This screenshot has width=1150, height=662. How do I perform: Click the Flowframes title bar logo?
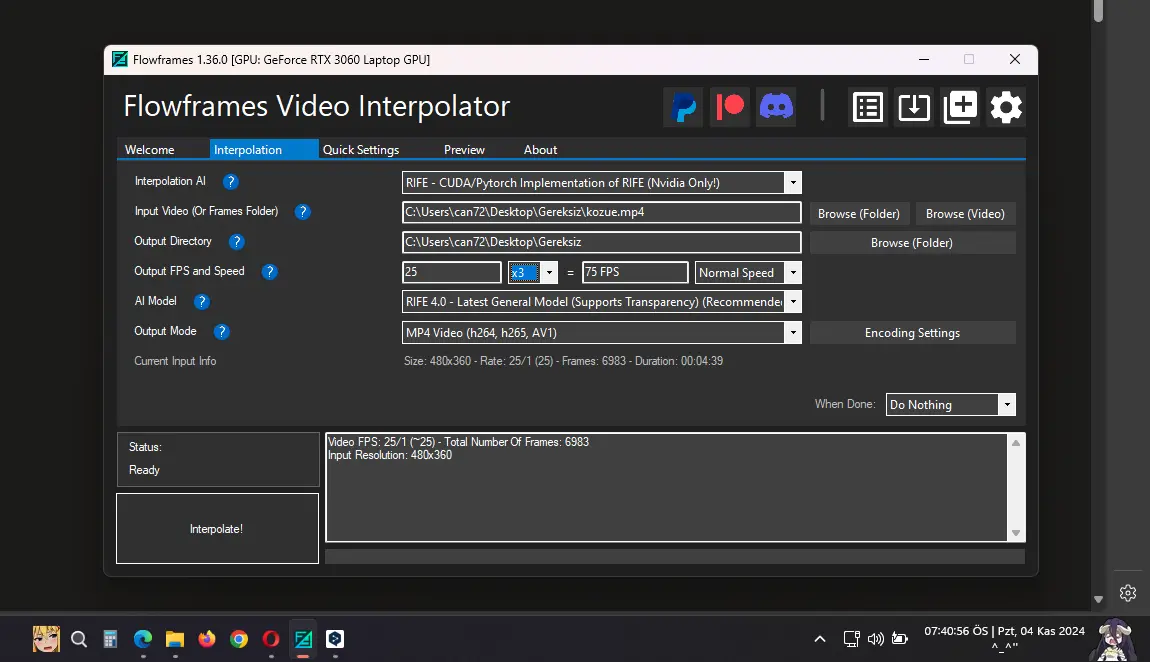120,59
